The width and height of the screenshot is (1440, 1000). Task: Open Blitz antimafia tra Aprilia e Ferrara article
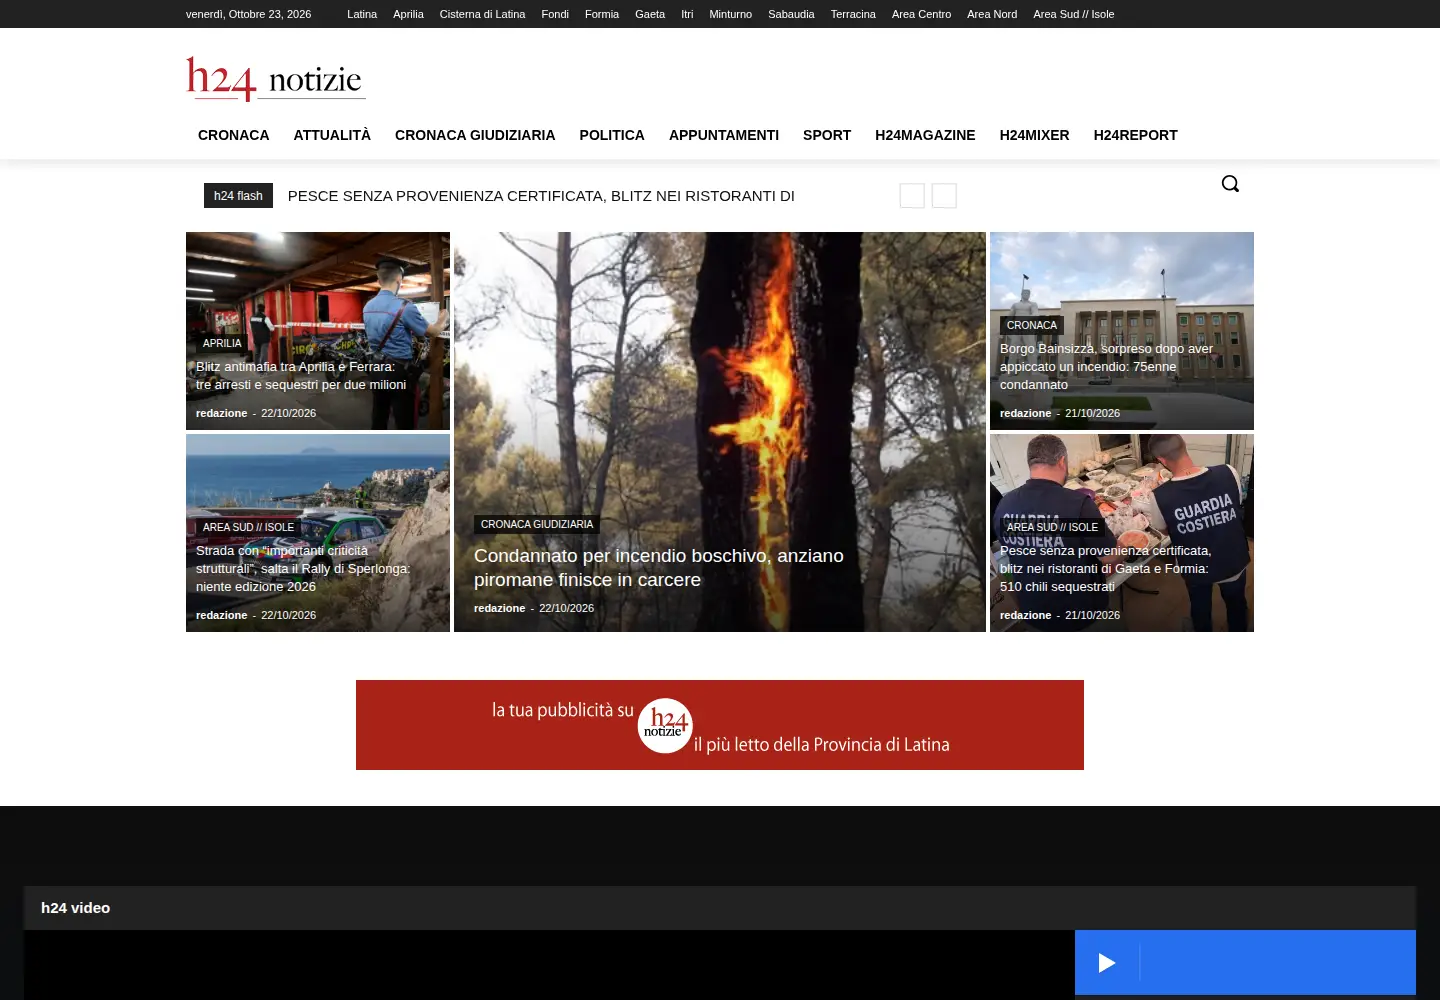(301, 375)
